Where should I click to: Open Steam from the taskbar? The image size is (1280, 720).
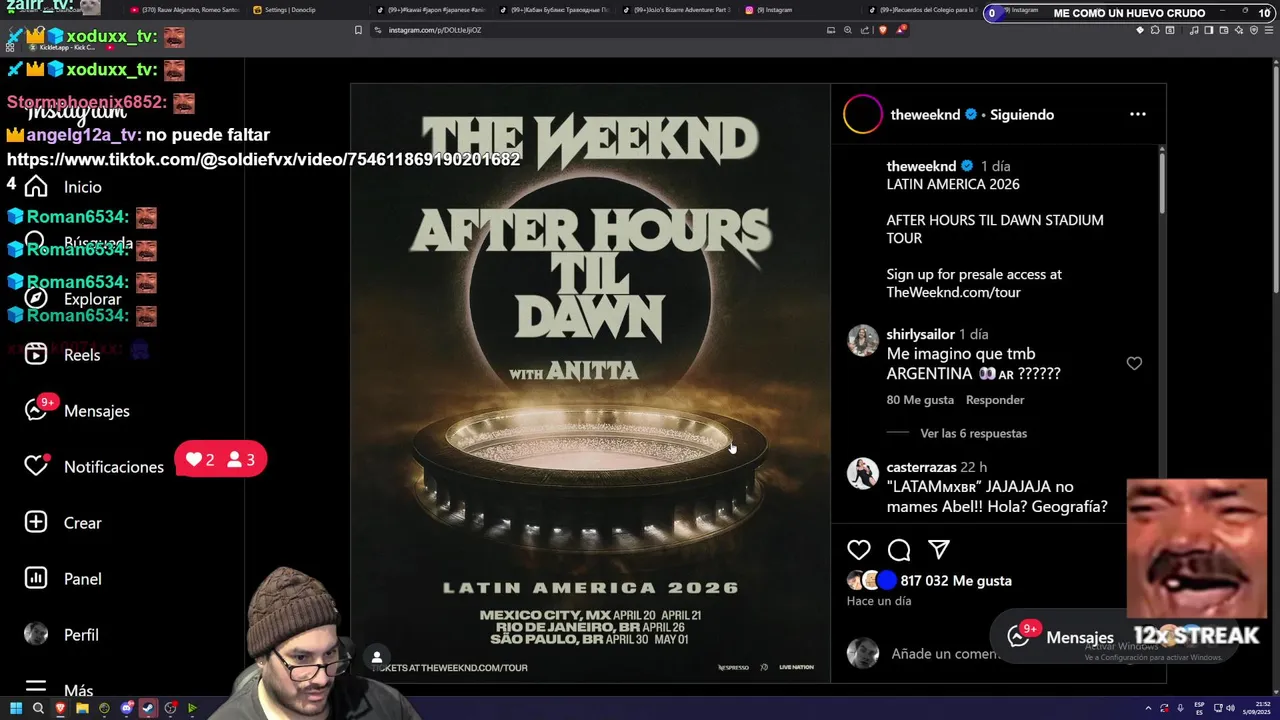tap(148, 708)
